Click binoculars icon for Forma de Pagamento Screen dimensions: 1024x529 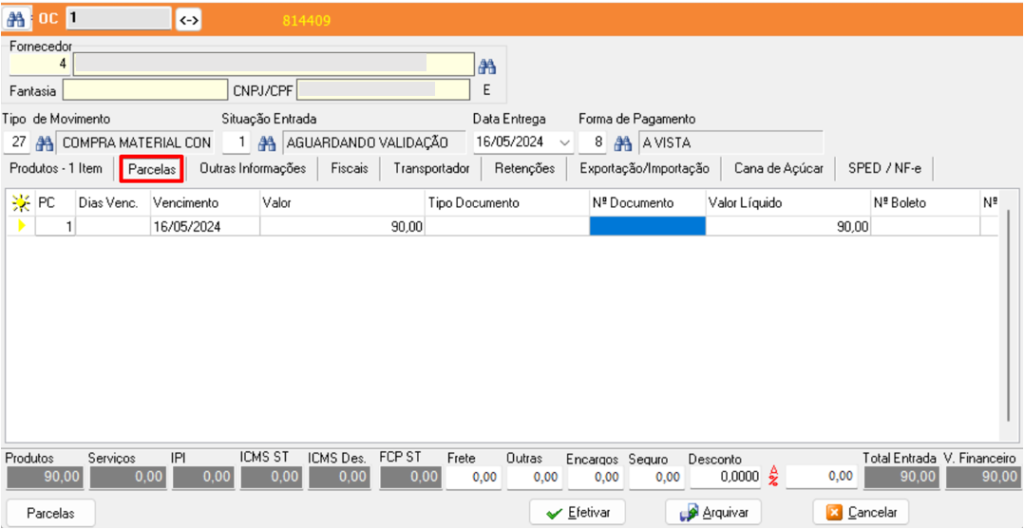point(623,142)
